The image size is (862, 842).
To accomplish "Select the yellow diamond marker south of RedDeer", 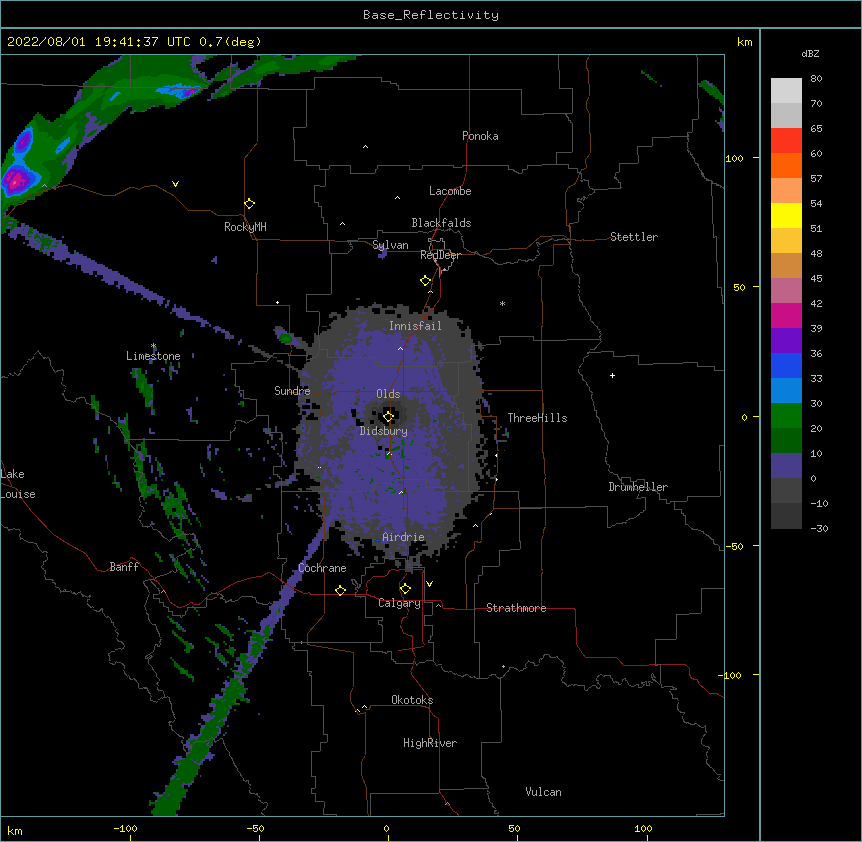I will click(x=426, y=281).
